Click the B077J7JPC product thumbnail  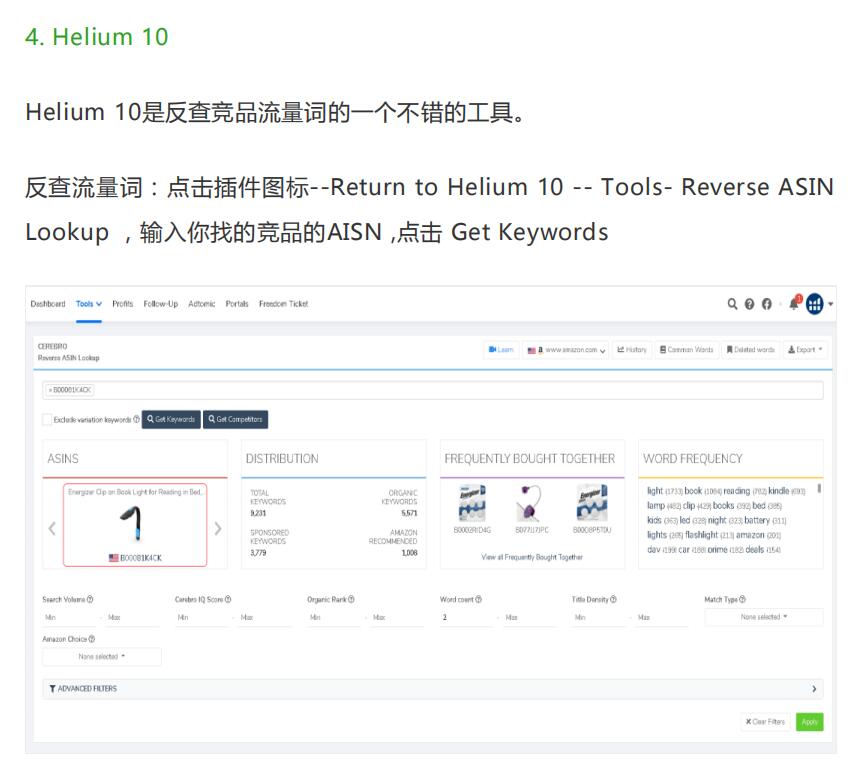[x=531, y=503]
